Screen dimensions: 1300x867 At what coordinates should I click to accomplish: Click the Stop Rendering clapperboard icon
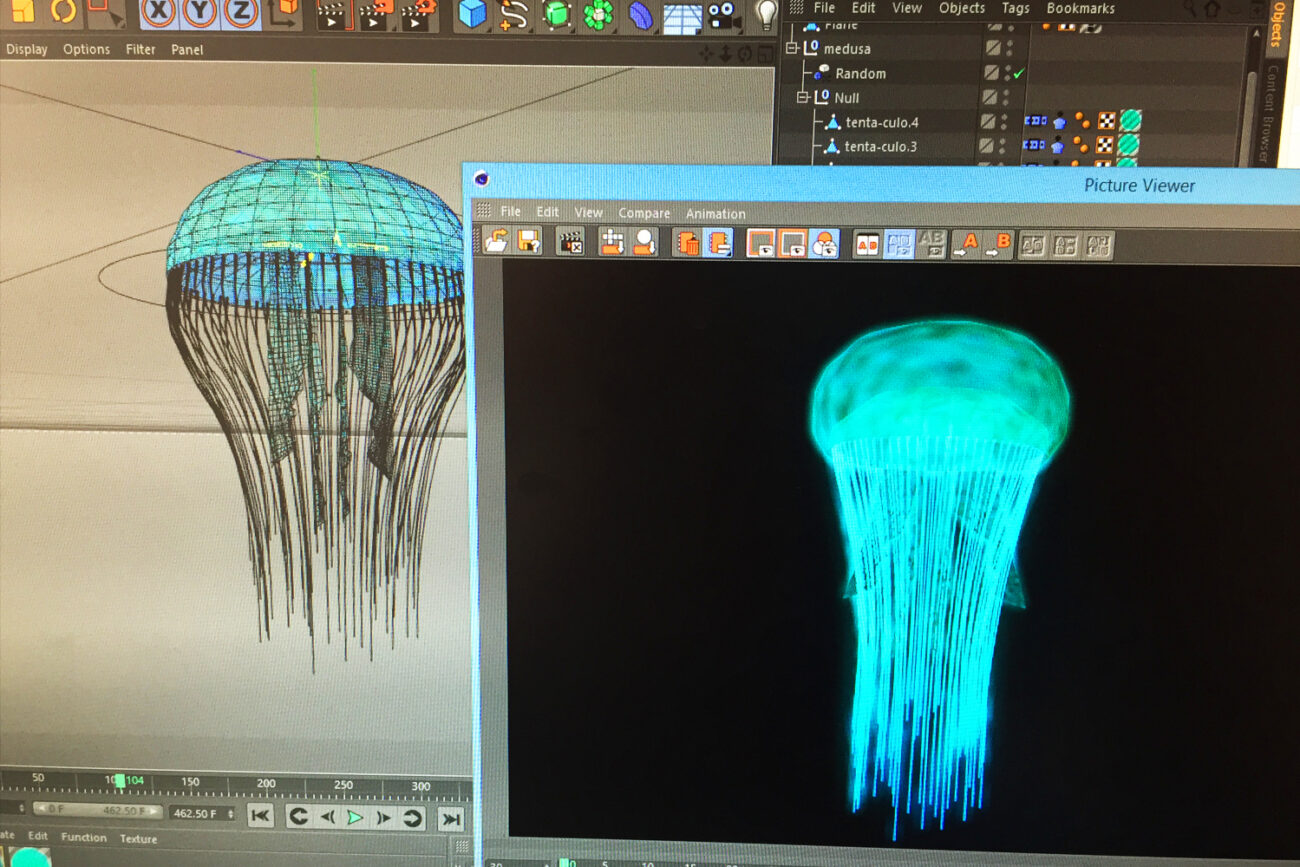pyautogui.click(x=571, y=242)
